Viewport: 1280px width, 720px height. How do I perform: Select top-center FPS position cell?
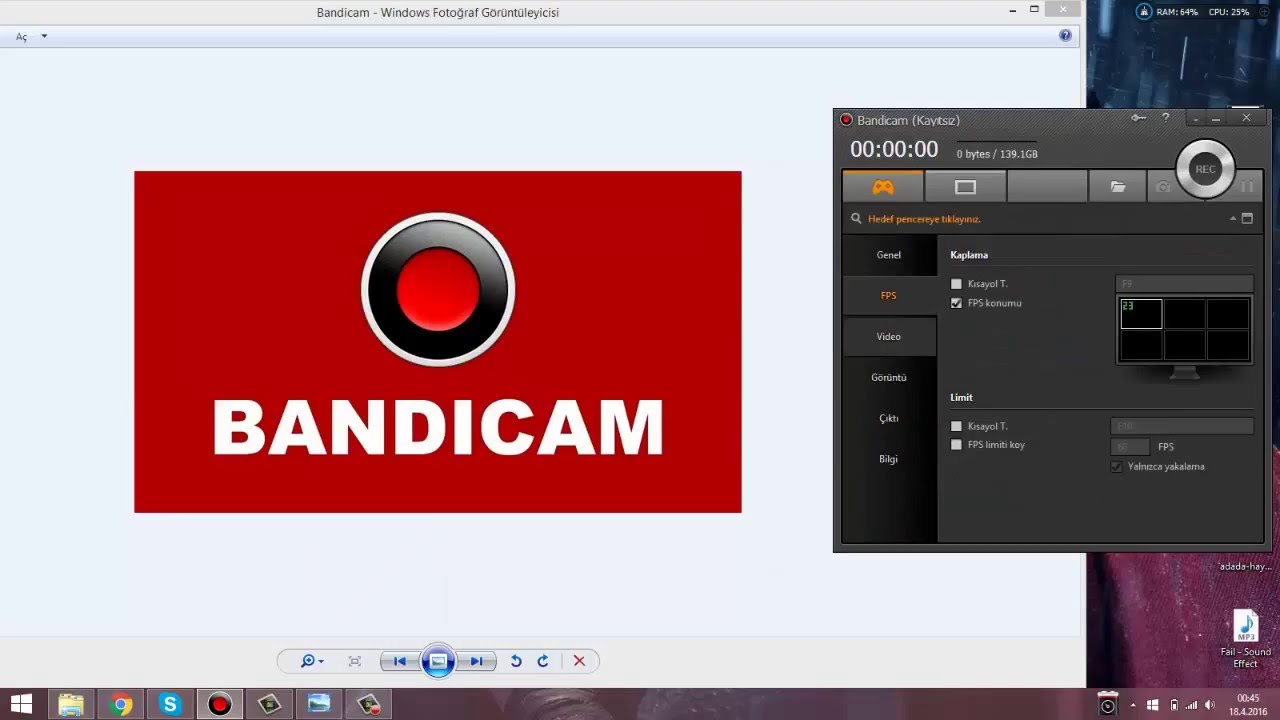click(x=1184, y=314)
